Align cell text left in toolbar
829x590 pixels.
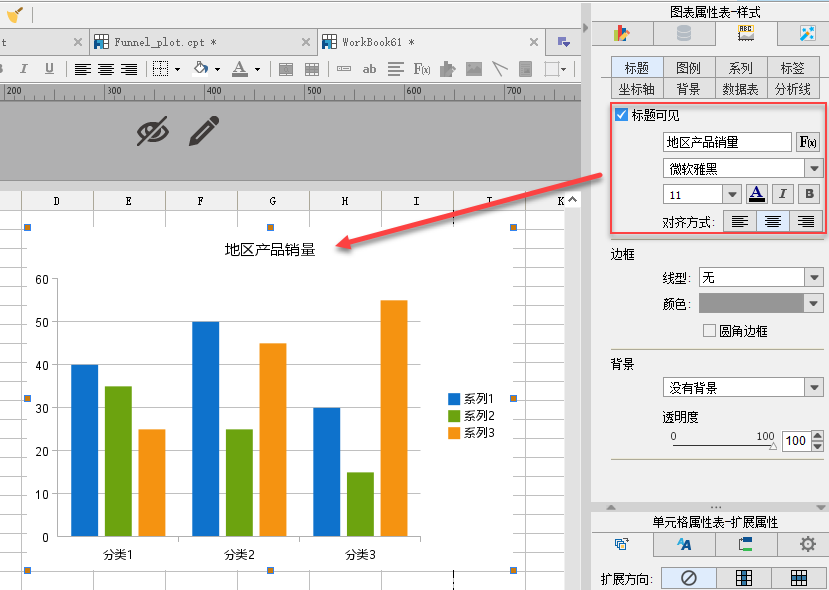82,69
